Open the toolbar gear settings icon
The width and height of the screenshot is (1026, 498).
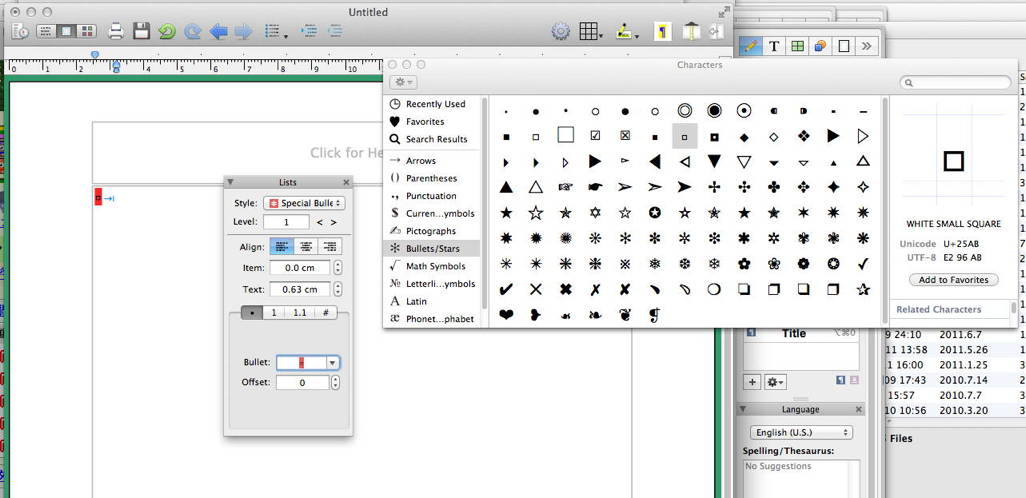point(561,32)
